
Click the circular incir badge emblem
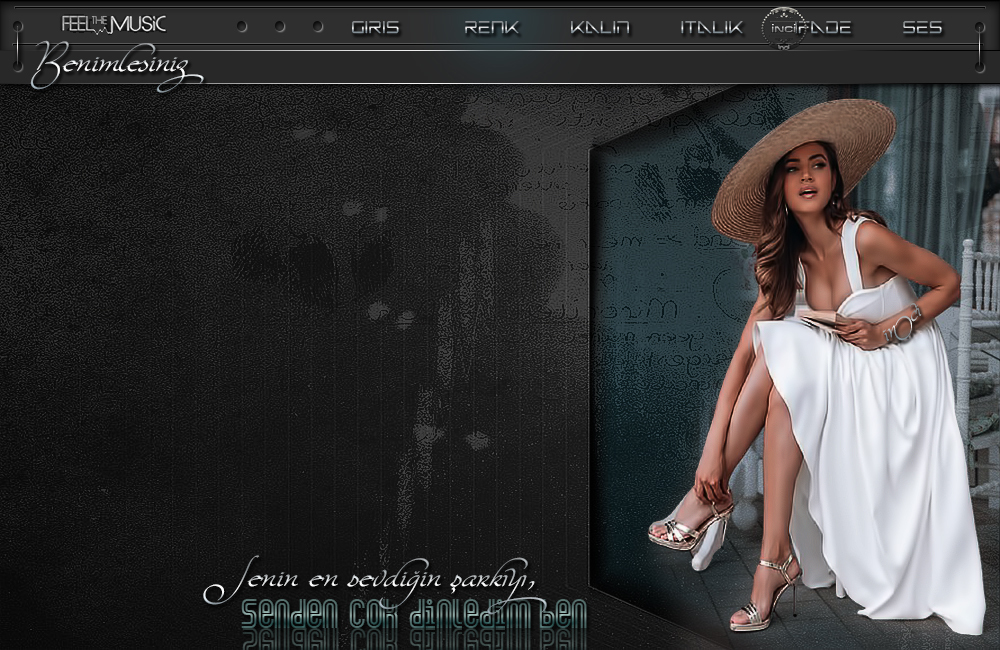point(783,28)
